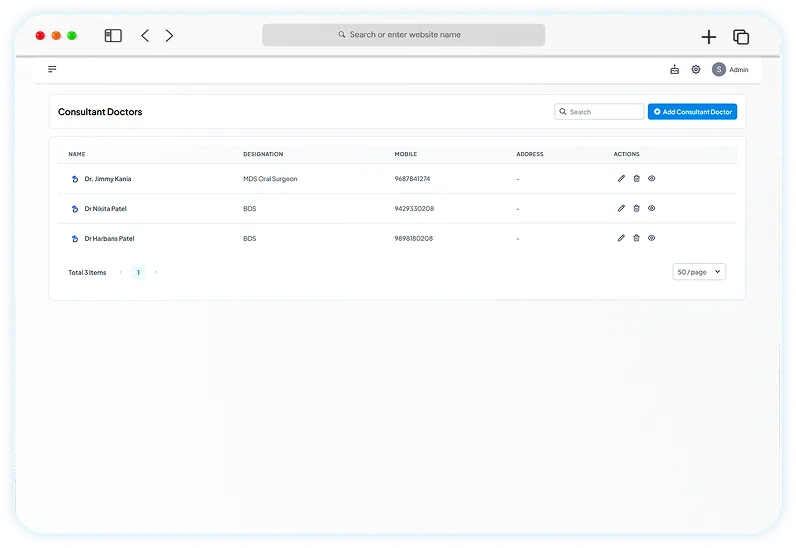Go forward with the browser forward arrow
The width and height of the screenshot is (796, 548).
click(170, 36)
